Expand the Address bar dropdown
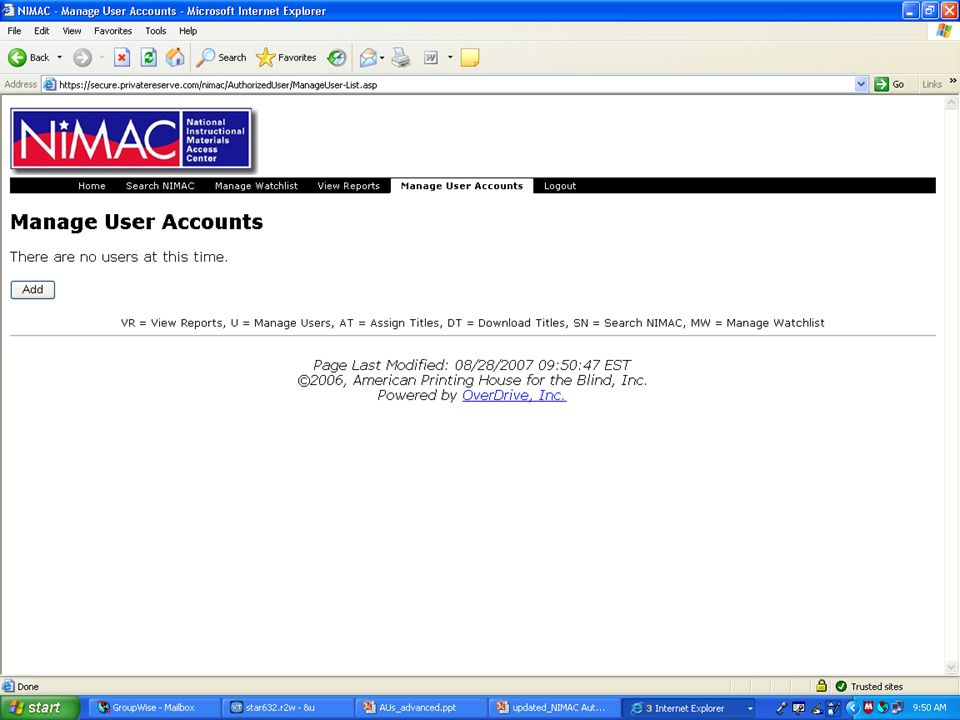This screenshot has width=960, height=720. [861, 84]
